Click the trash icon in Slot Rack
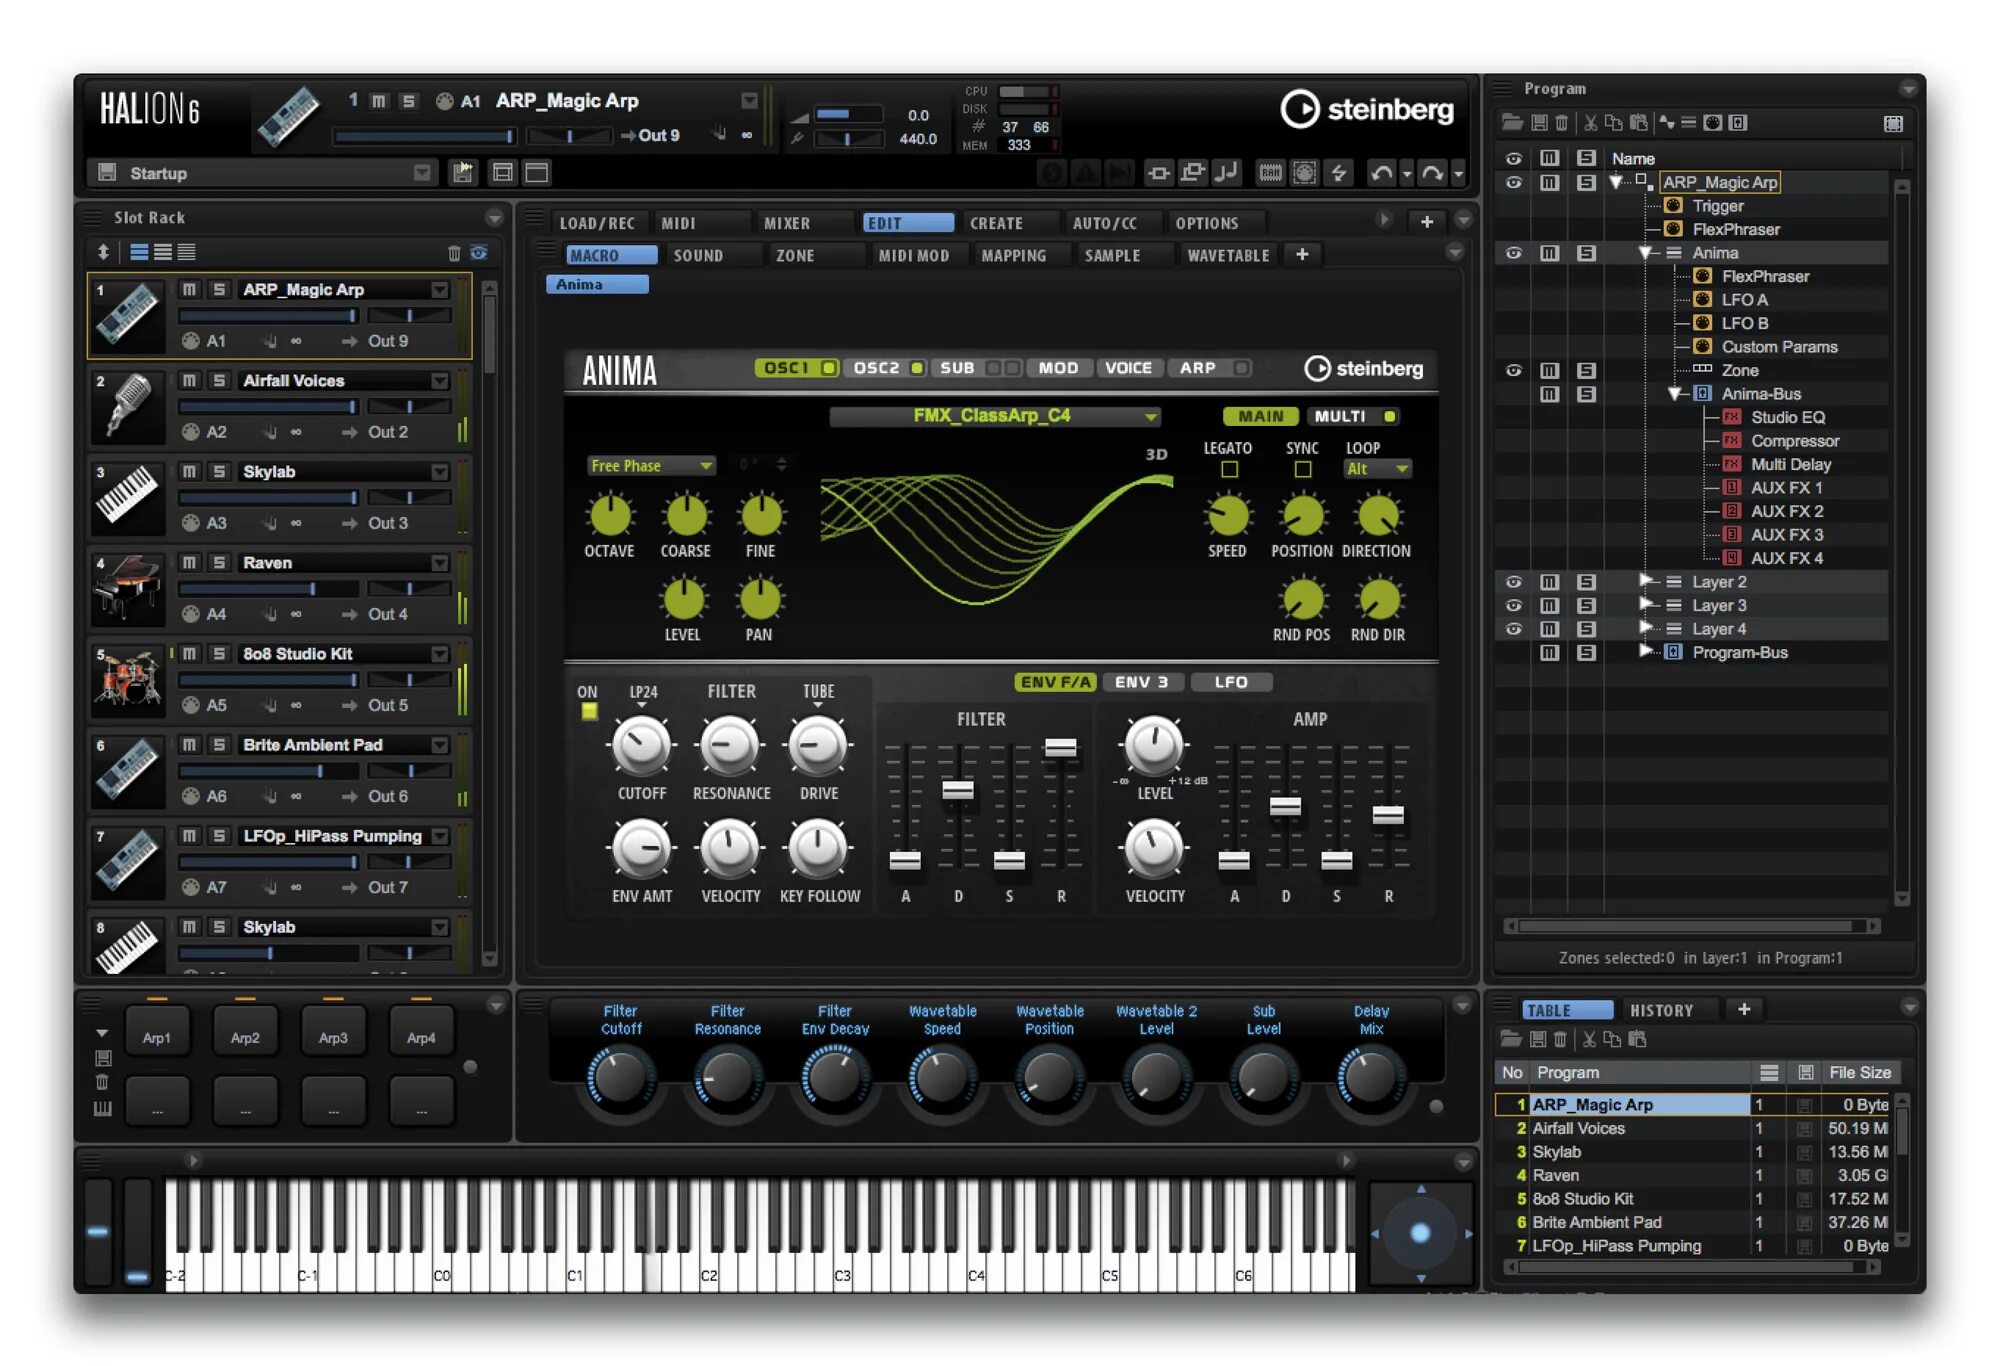 coord(454,253)
